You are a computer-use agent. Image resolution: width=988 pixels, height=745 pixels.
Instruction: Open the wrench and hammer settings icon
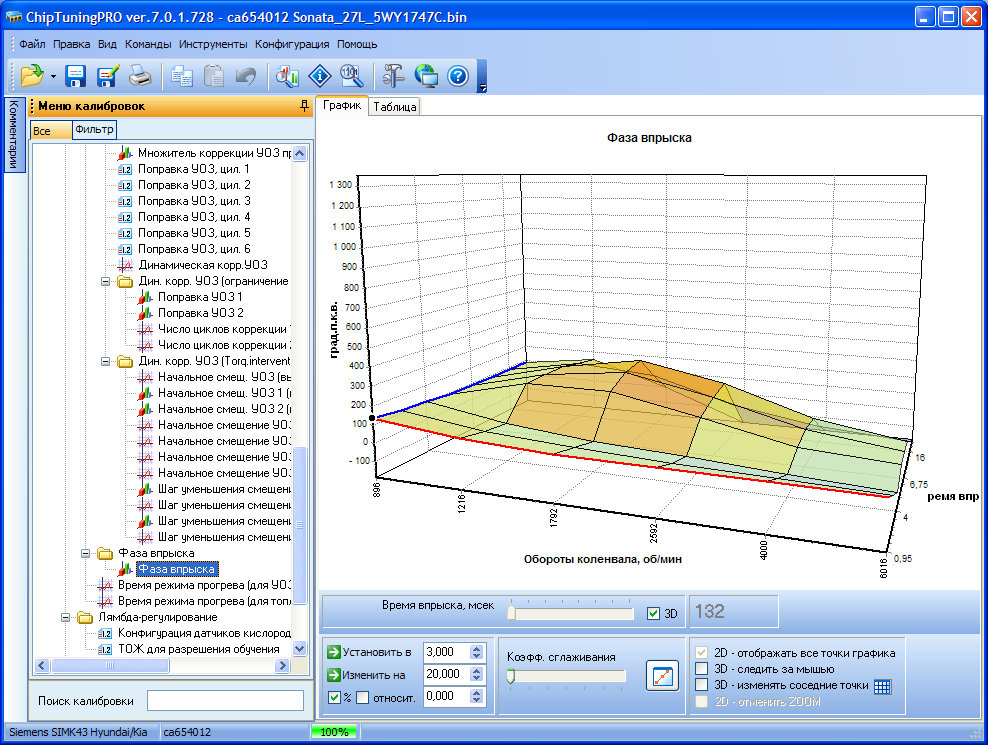pos(393,76)
